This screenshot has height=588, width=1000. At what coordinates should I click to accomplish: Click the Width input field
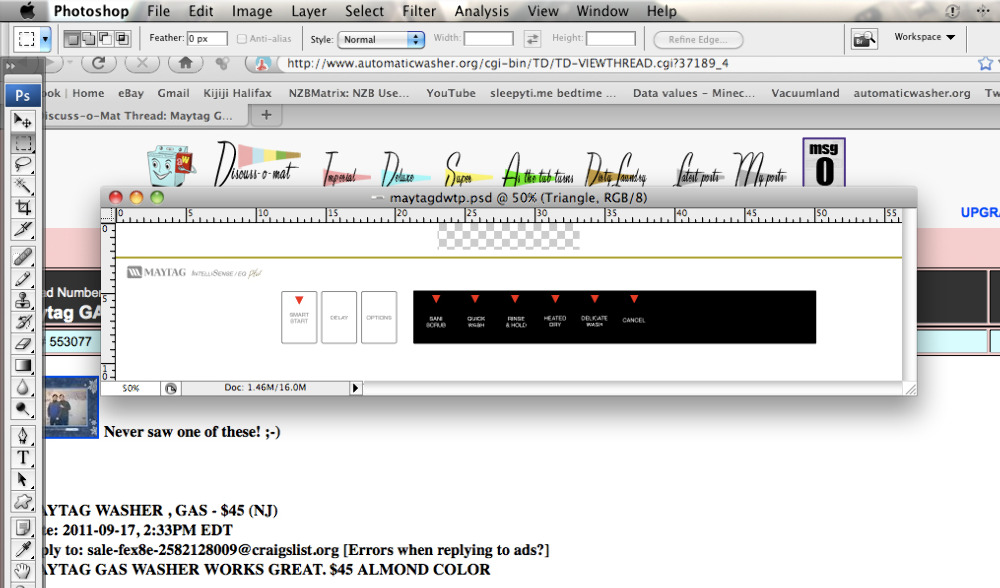point(489,39)
